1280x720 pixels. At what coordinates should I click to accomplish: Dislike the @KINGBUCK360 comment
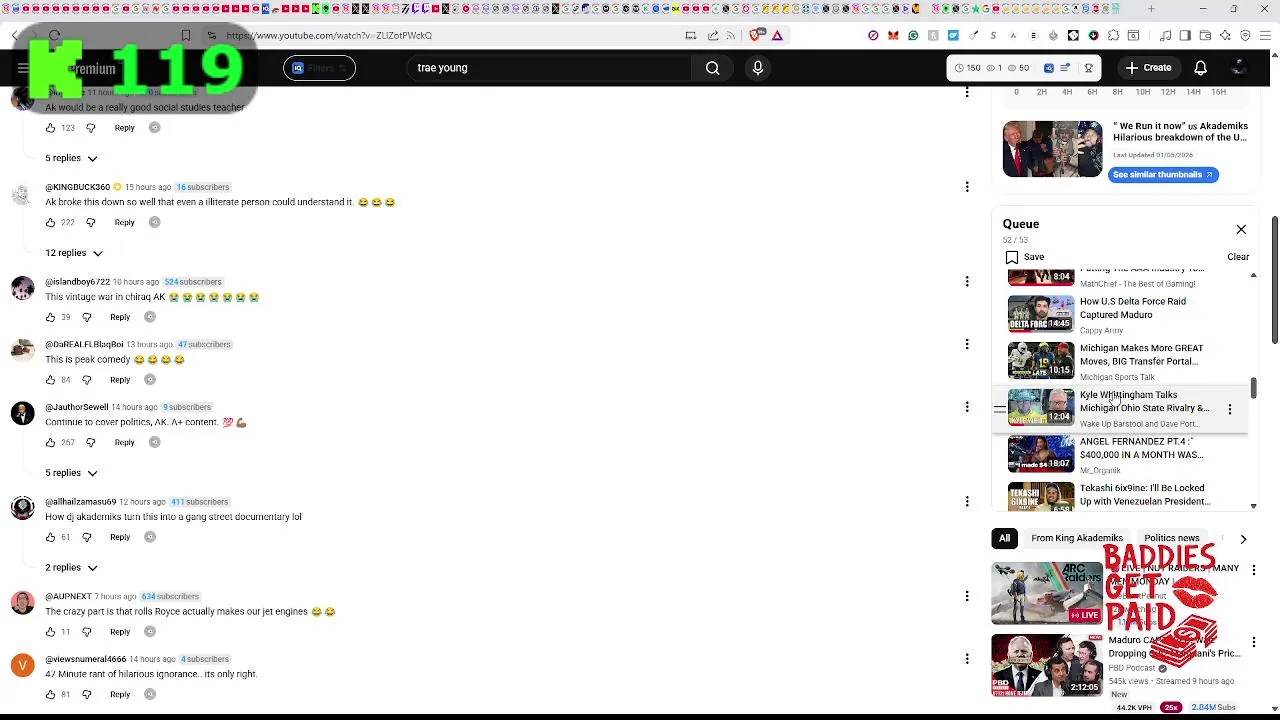pyautogui.click(x=90, y=222)
